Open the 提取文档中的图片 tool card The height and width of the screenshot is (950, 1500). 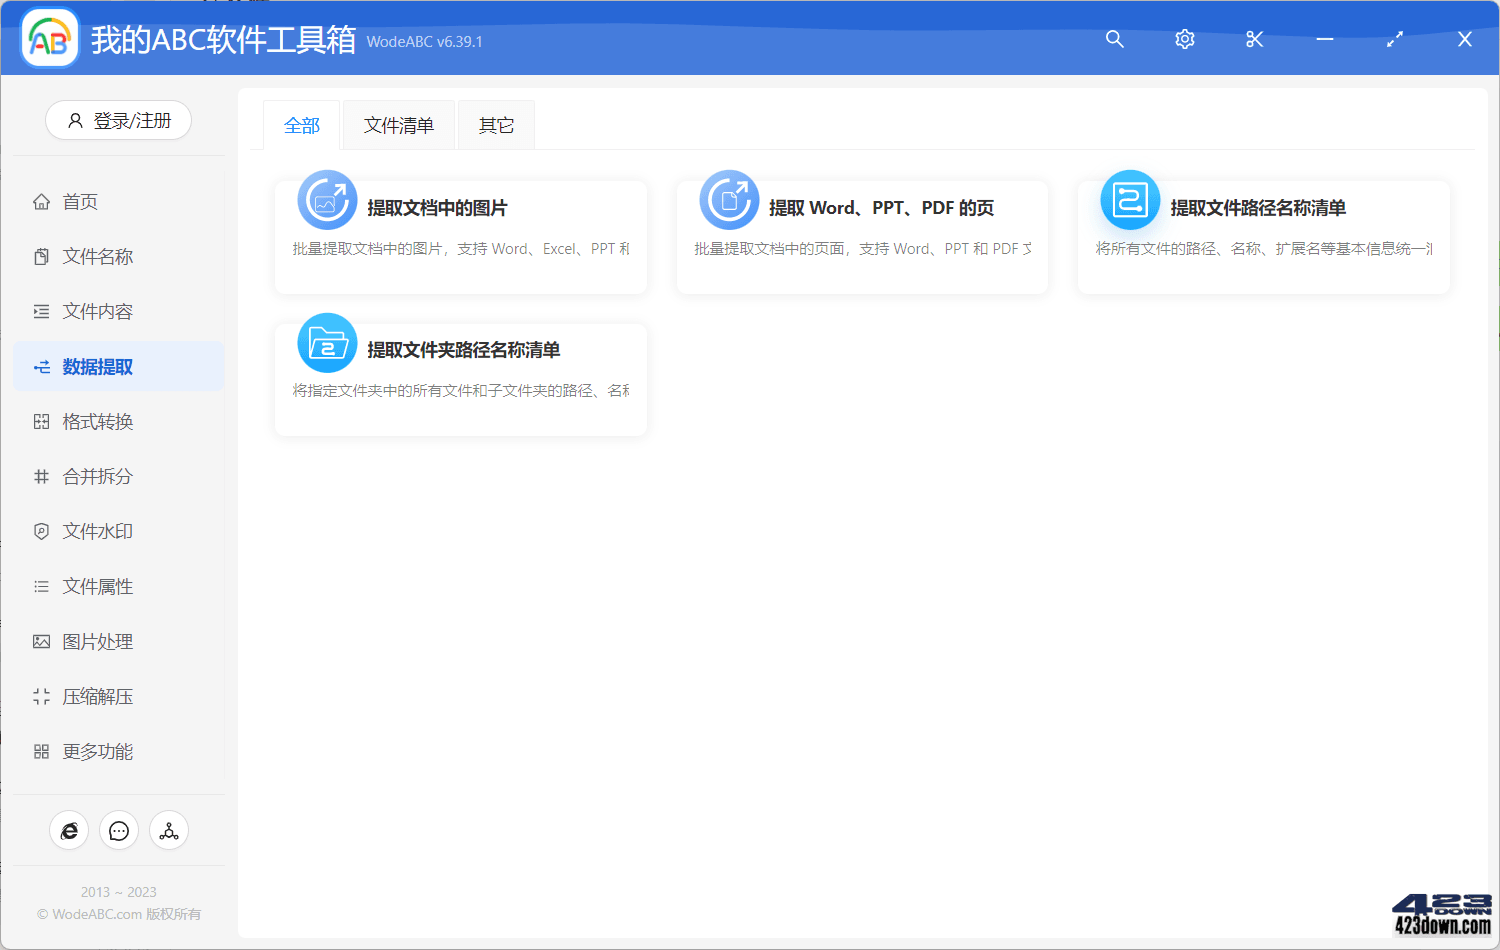pyautogui.click(x=460, y=236)
